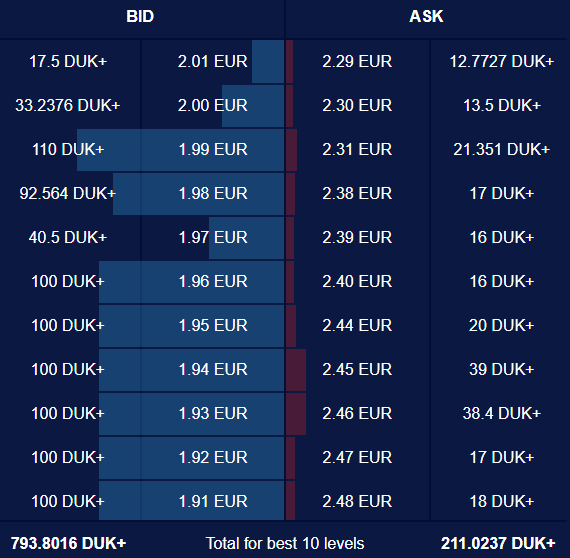Click total ask 211.0237 DUK+

[x=498, y=543]
